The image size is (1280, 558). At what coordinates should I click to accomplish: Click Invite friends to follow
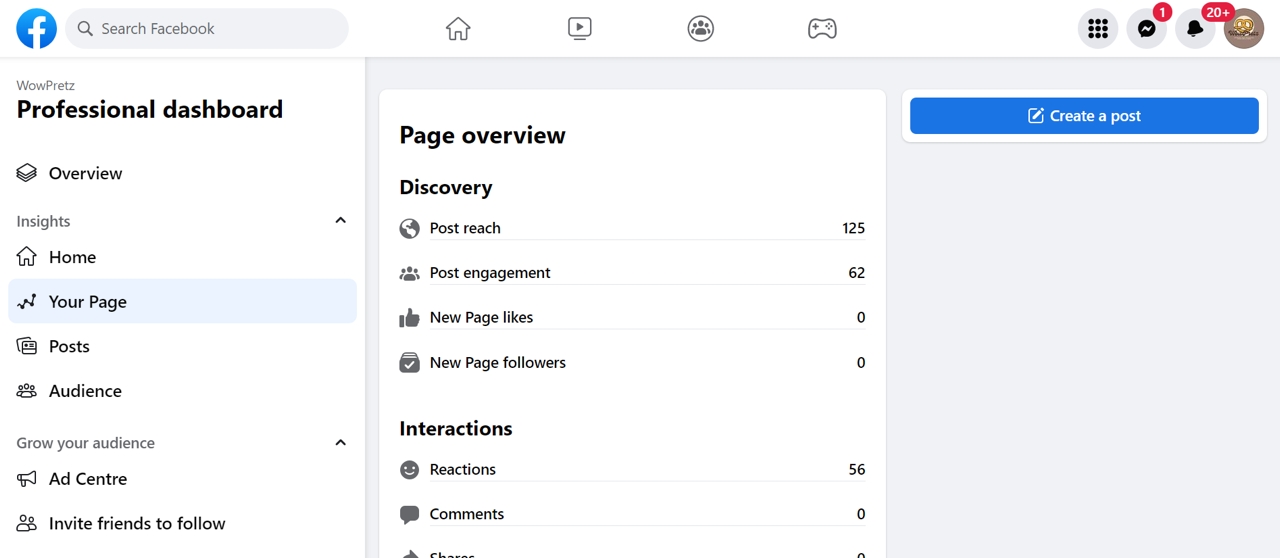point(137,523)
